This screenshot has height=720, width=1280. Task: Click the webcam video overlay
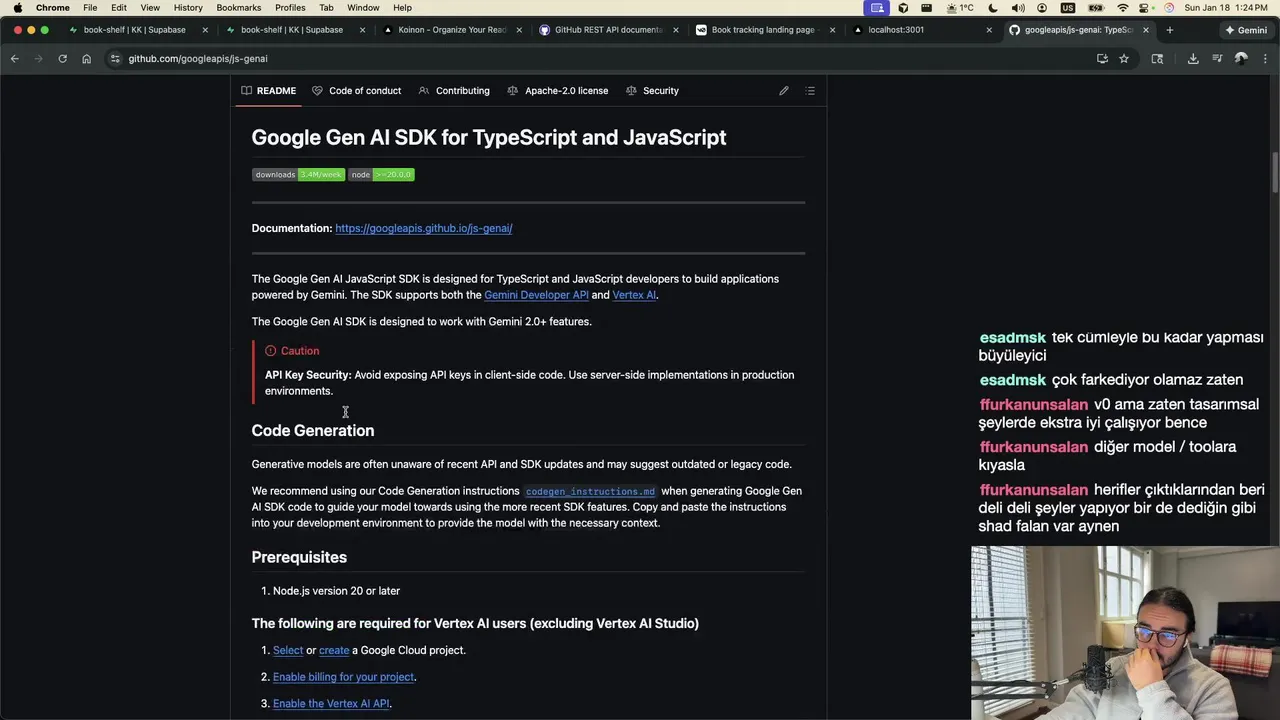(1125, 632)
